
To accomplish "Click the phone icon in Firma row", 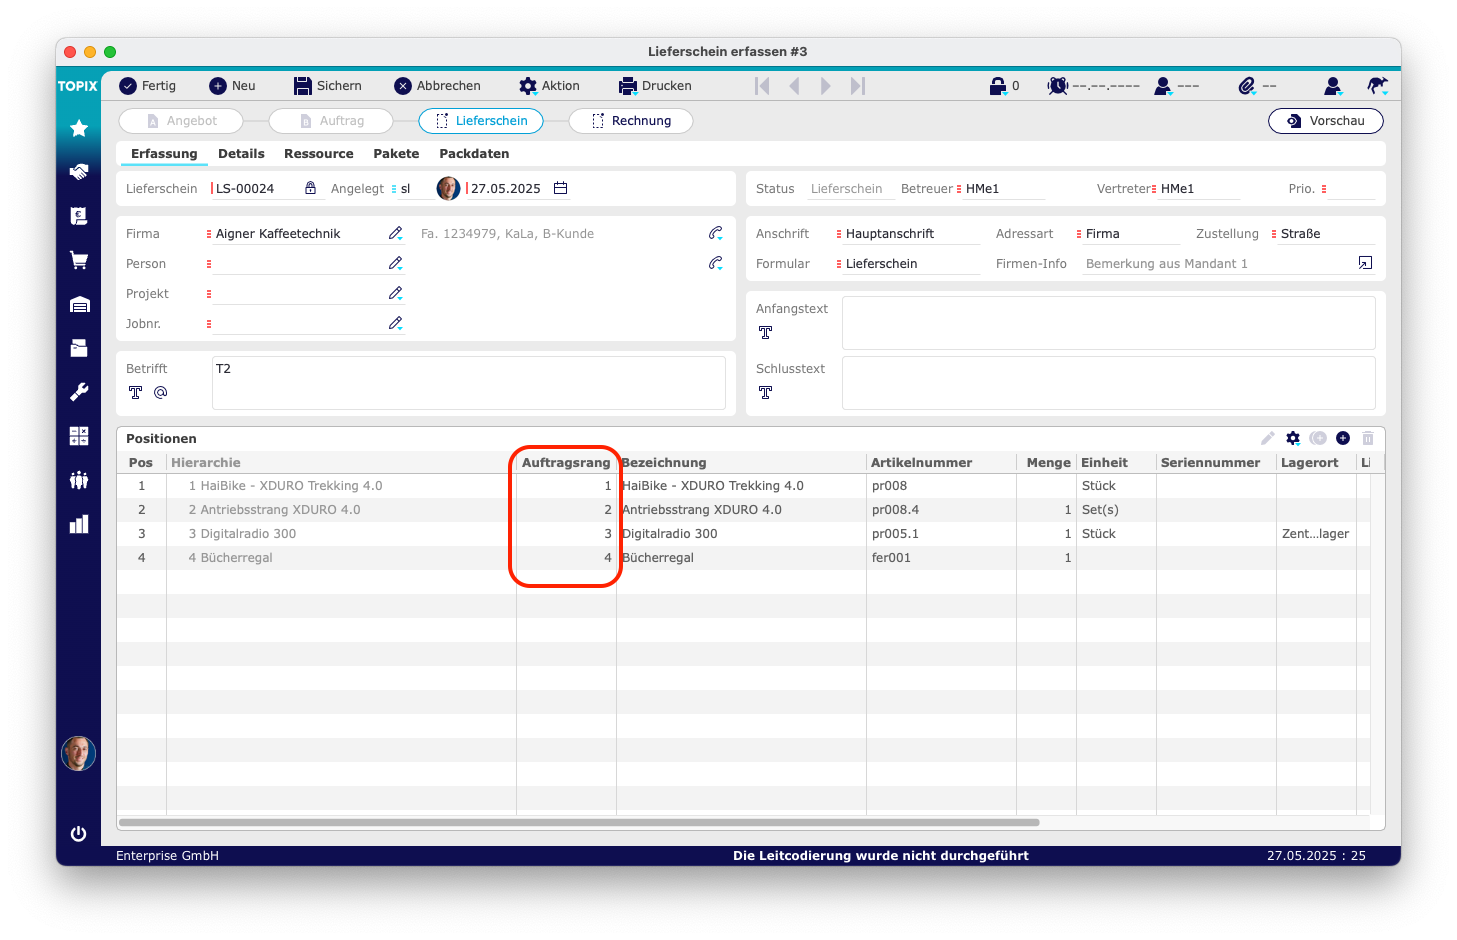I will tap(716, 233).
